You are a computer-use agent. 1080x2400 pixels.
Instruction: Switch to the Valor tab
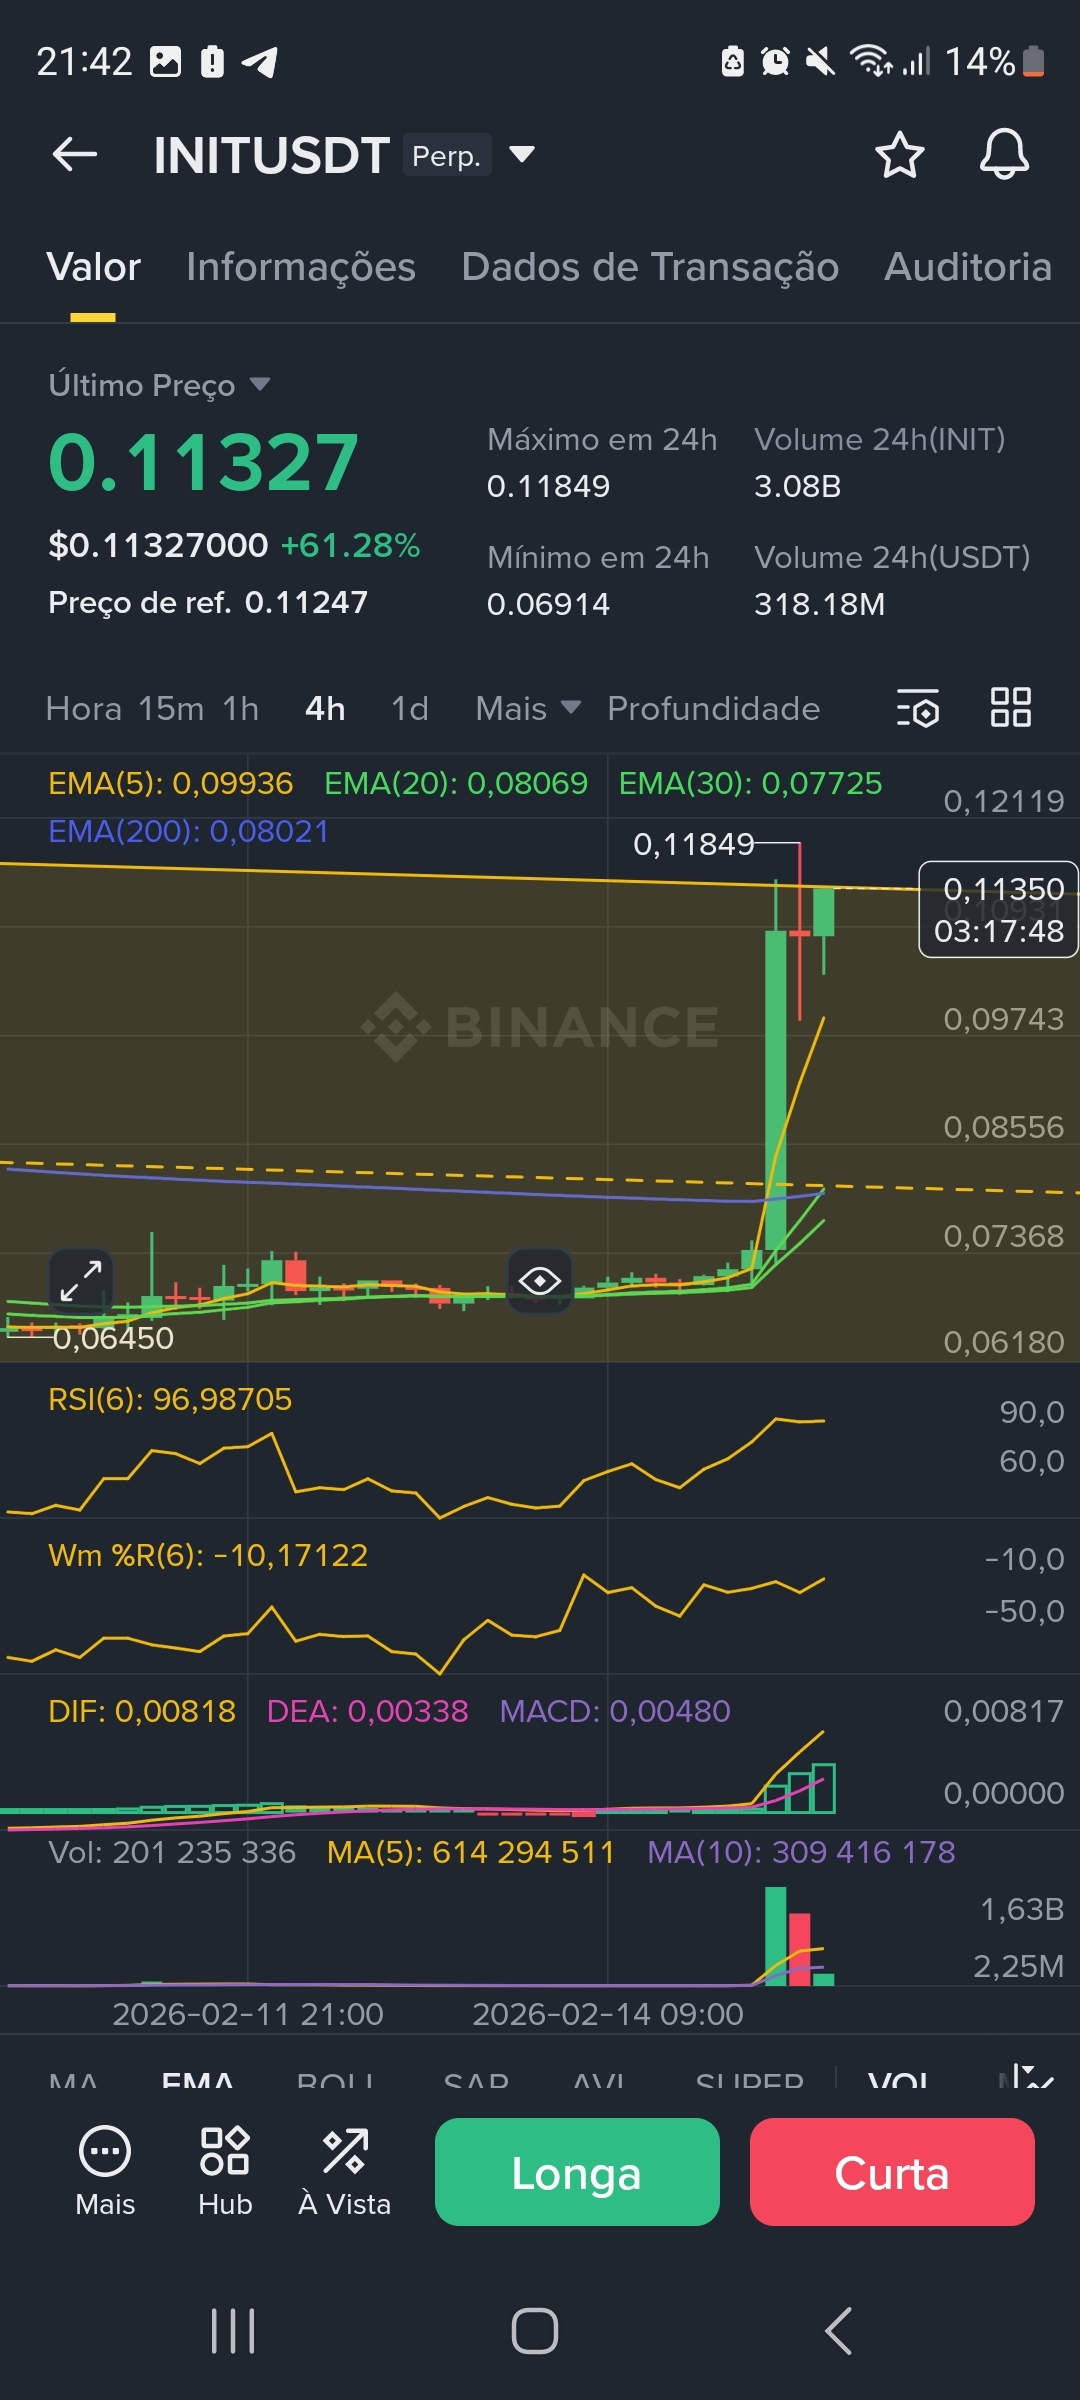93,268
